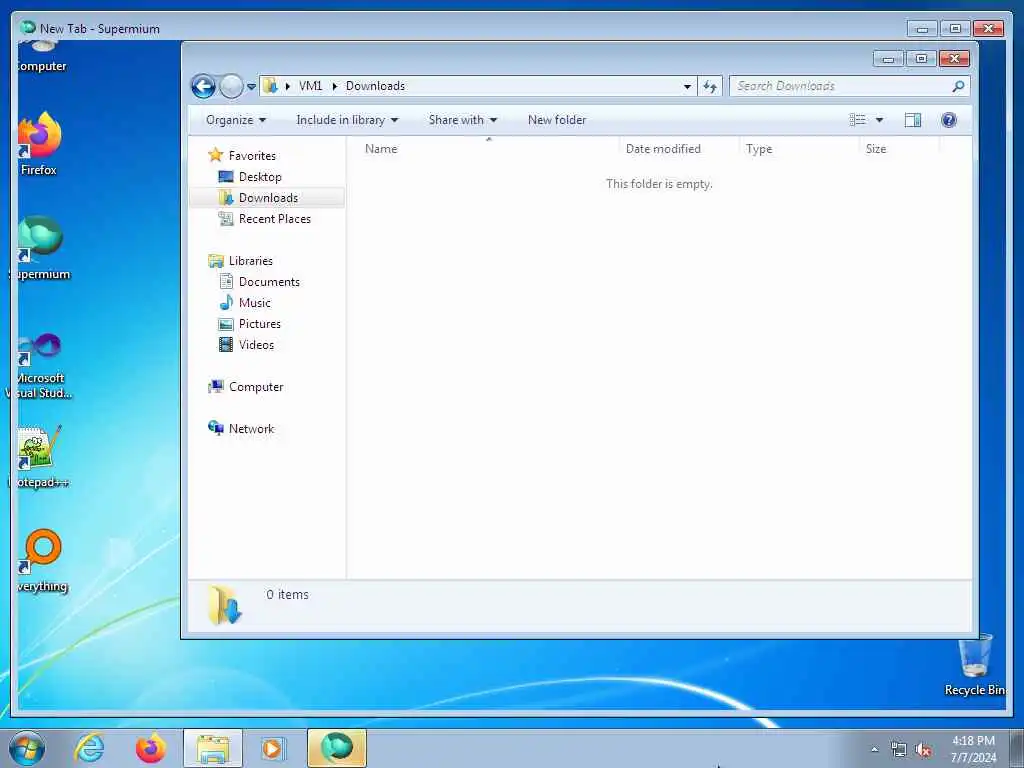Click the '0 items' status text
Image resolution: width=1024 pixels, height=768 pixels.
287,594
